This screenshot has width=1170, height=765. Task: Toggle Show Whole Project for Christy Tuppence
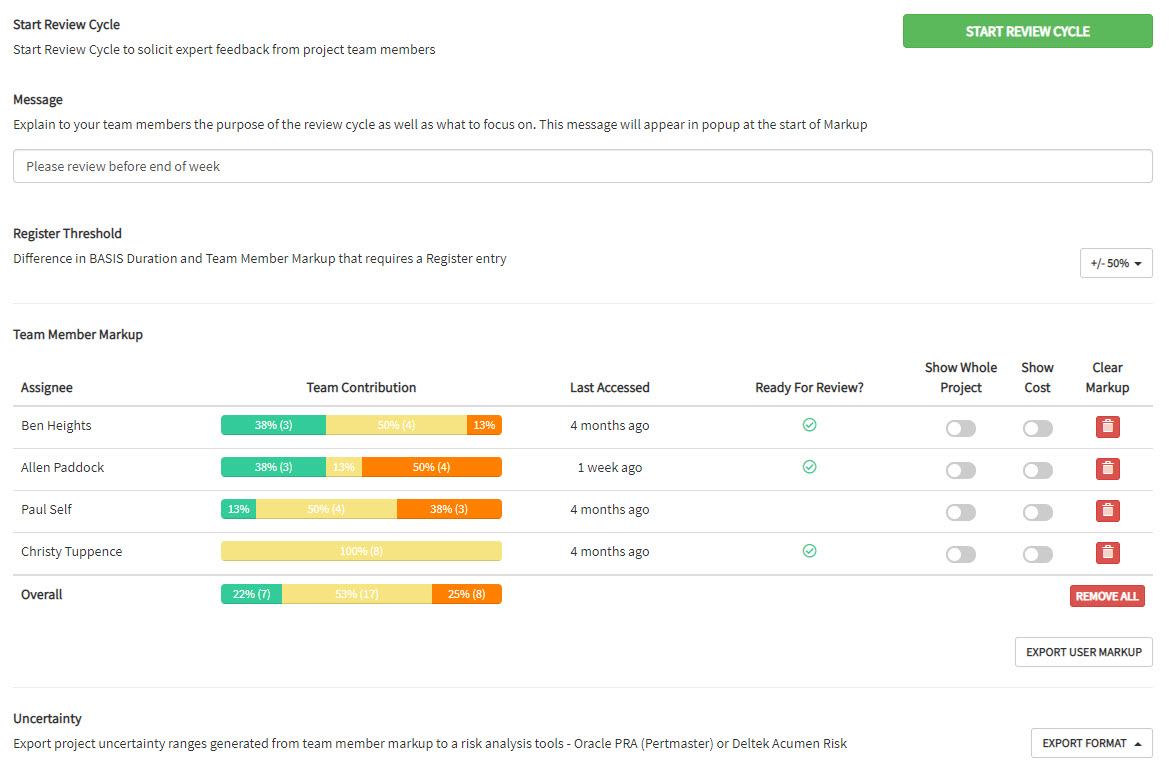click(x=960, y=552)
